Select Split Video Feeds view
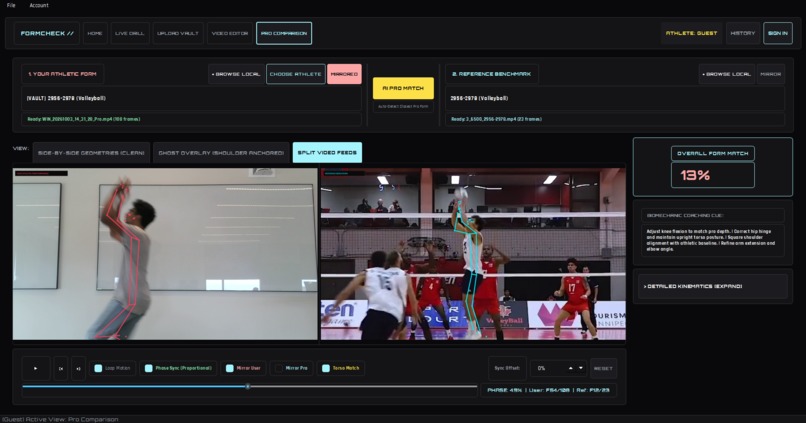806x423 pixels. (327, 153)
